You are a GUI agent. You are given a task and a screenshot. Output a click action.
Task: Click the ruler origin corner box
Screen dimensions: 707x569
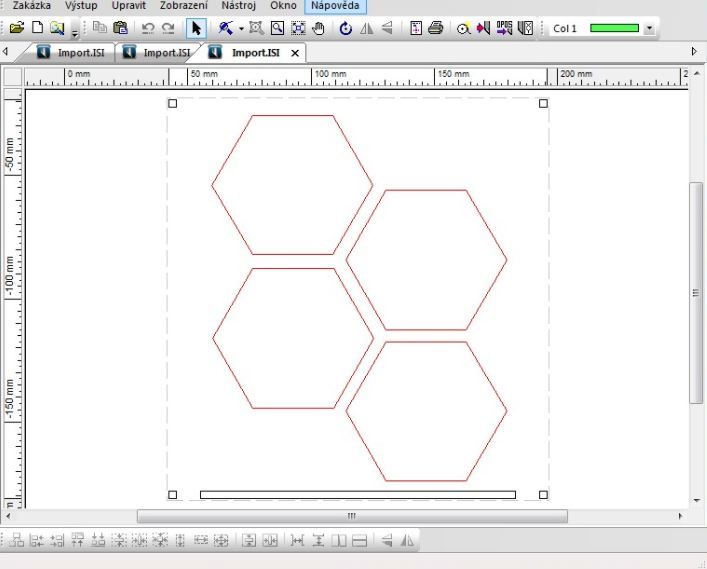[13, 77]
